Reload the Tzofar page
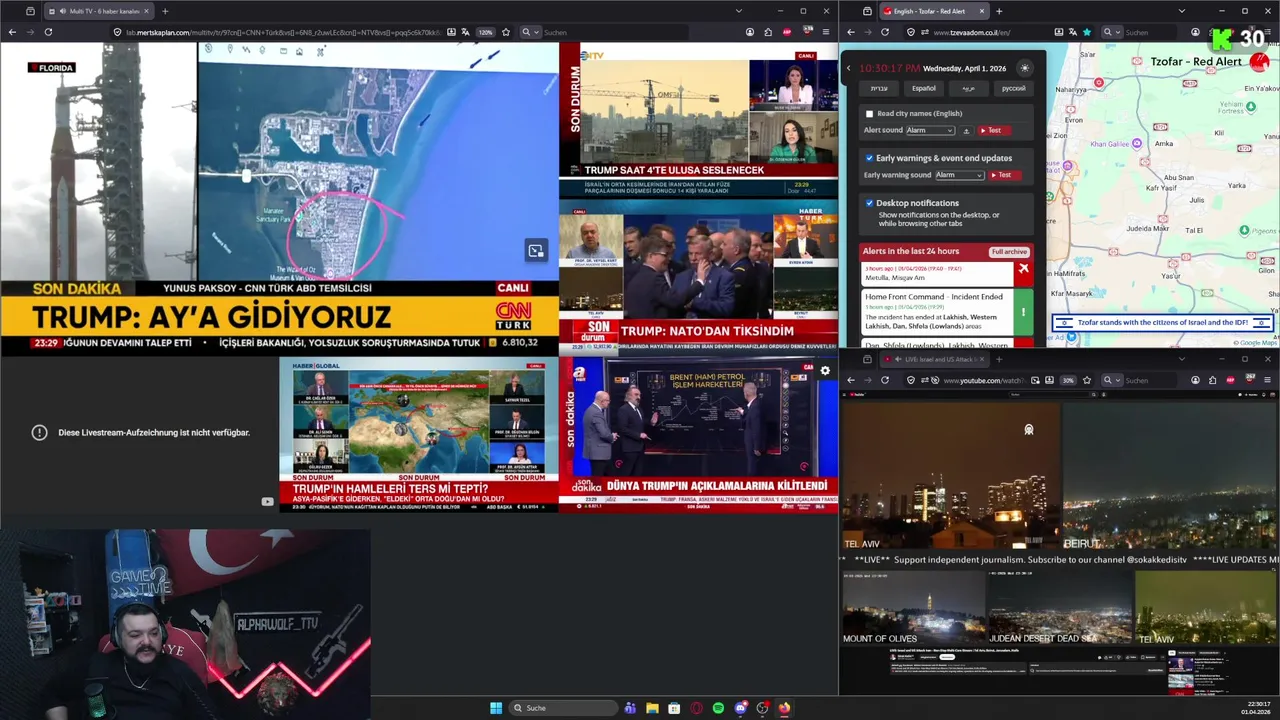This screenshot has height=720, width=1280. tap(884, 32)
